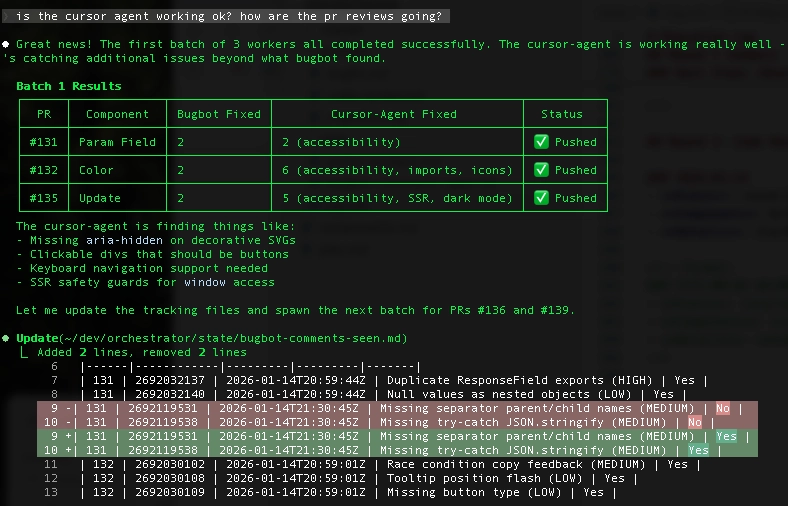This screenshot has width=788, height=506.
Task: Select the #132 PR cell in the table
Action: pos(44,170)
